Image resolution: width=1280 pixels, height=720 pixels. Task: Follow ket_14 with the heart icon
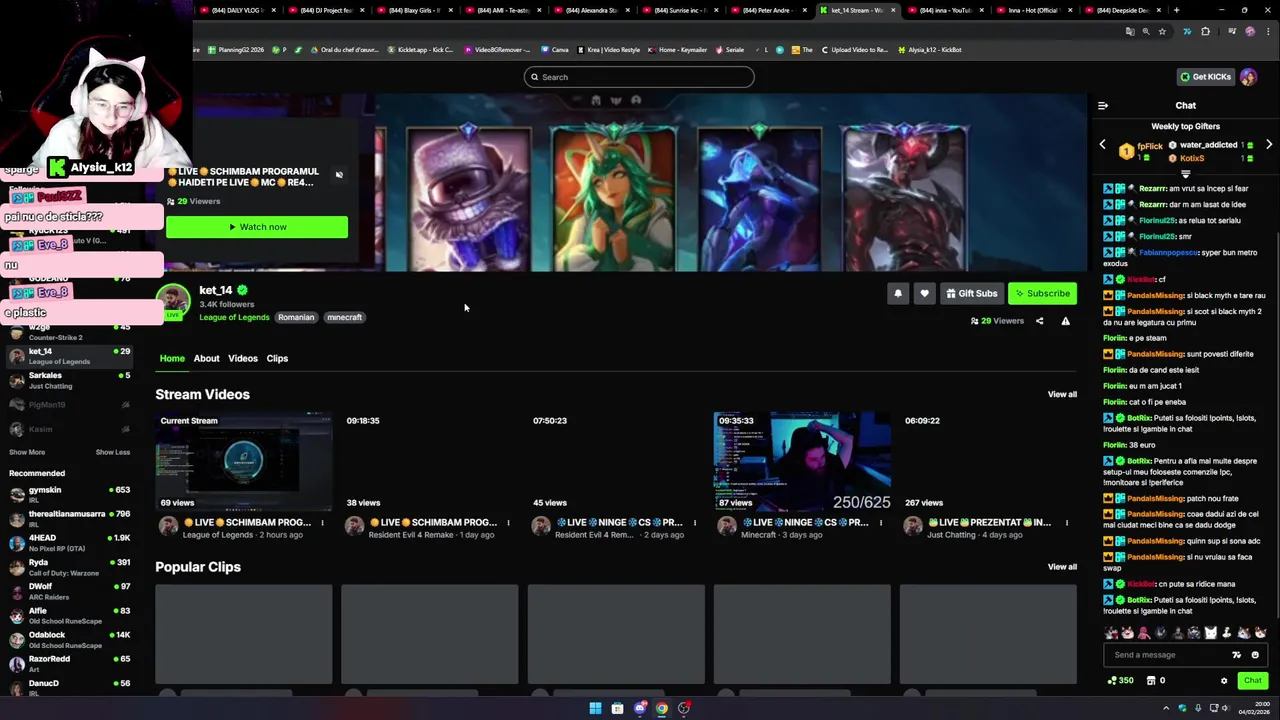(x=924, y=293)
